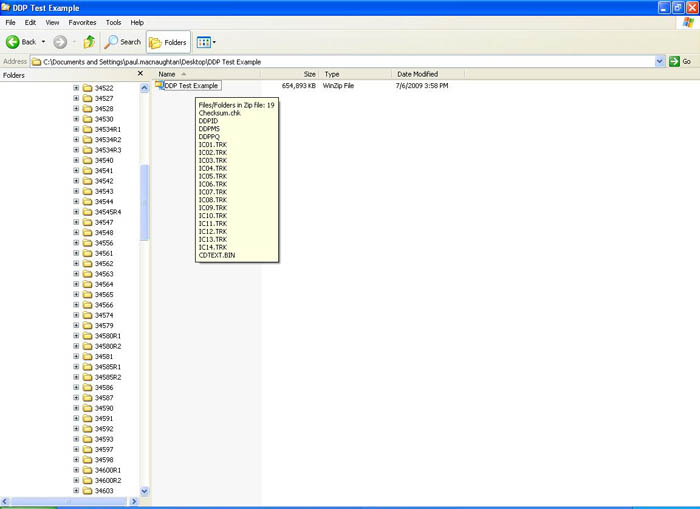Select folder 34585R1 in tree

click(x=108, y=367)
